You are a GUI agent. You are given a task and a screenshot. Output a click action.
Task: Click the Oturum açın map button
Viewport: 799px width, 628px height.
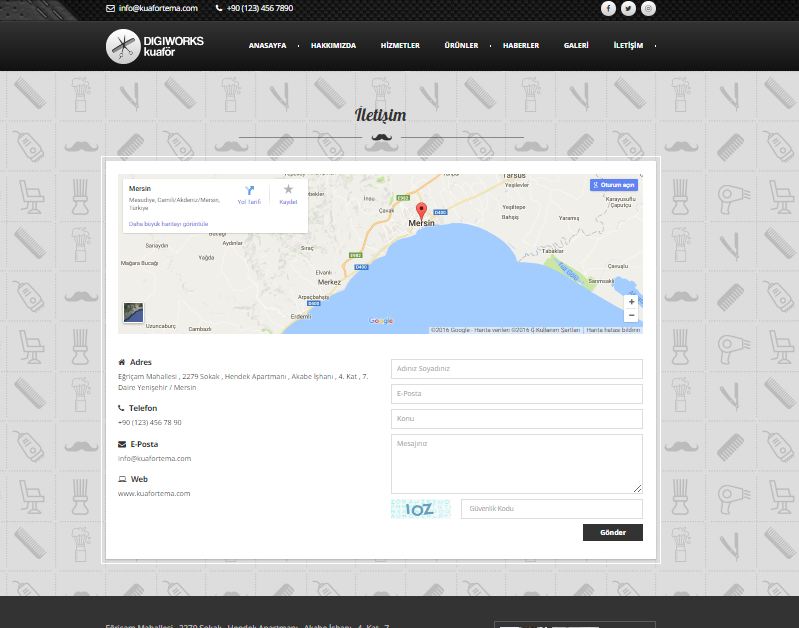pyautogui.click(x=614, y=185)
